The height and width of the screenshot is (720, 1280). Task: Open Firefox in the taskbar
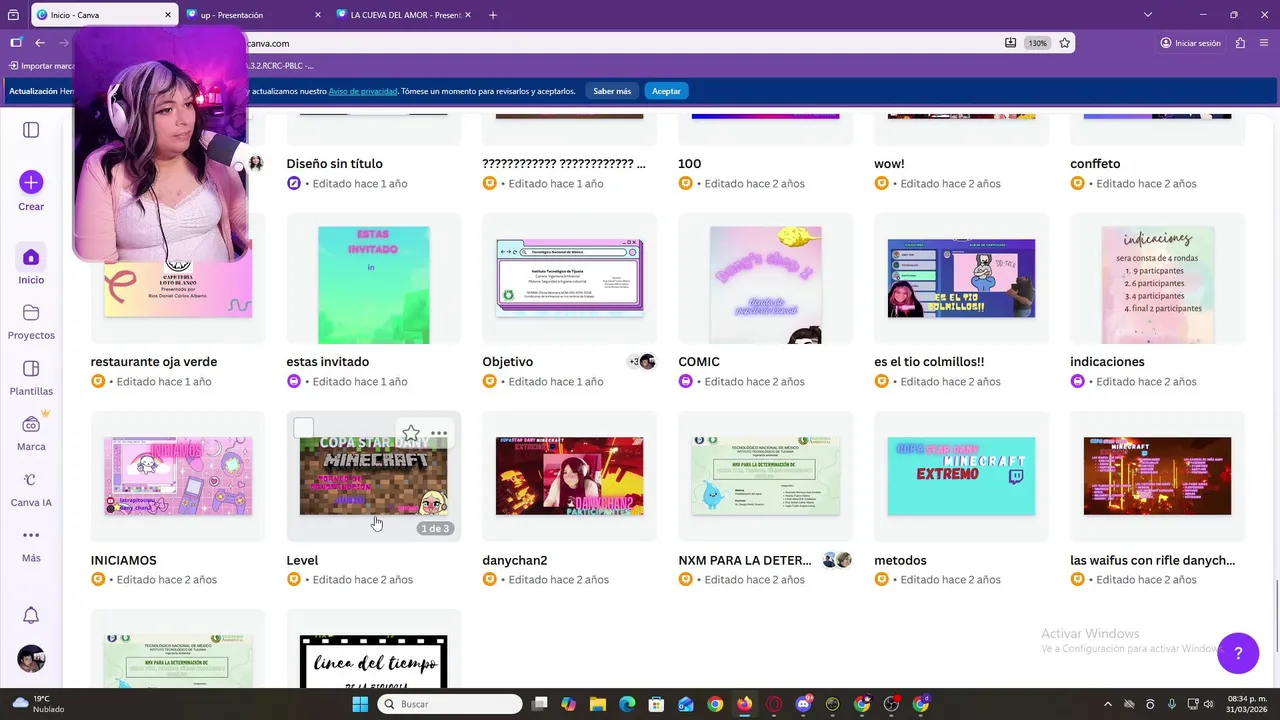point(745,704)
